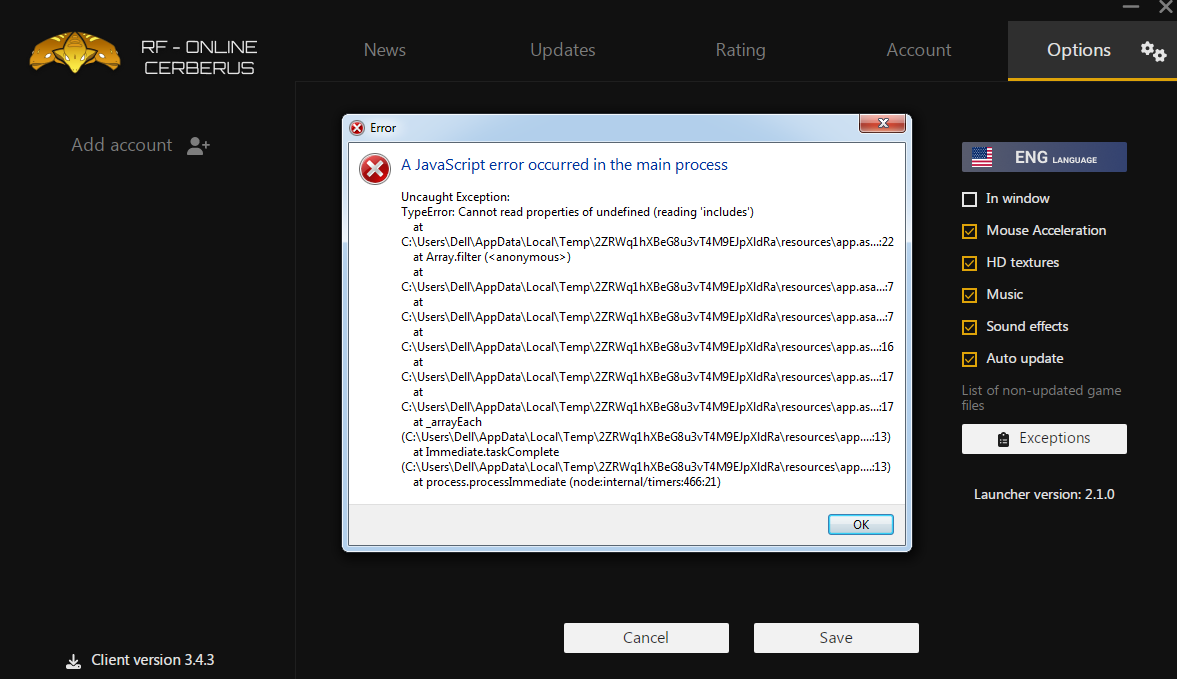The image size is (1177, 679).
Task: Toggle the Auto update checkbox
Action: (x=969, y=359)
